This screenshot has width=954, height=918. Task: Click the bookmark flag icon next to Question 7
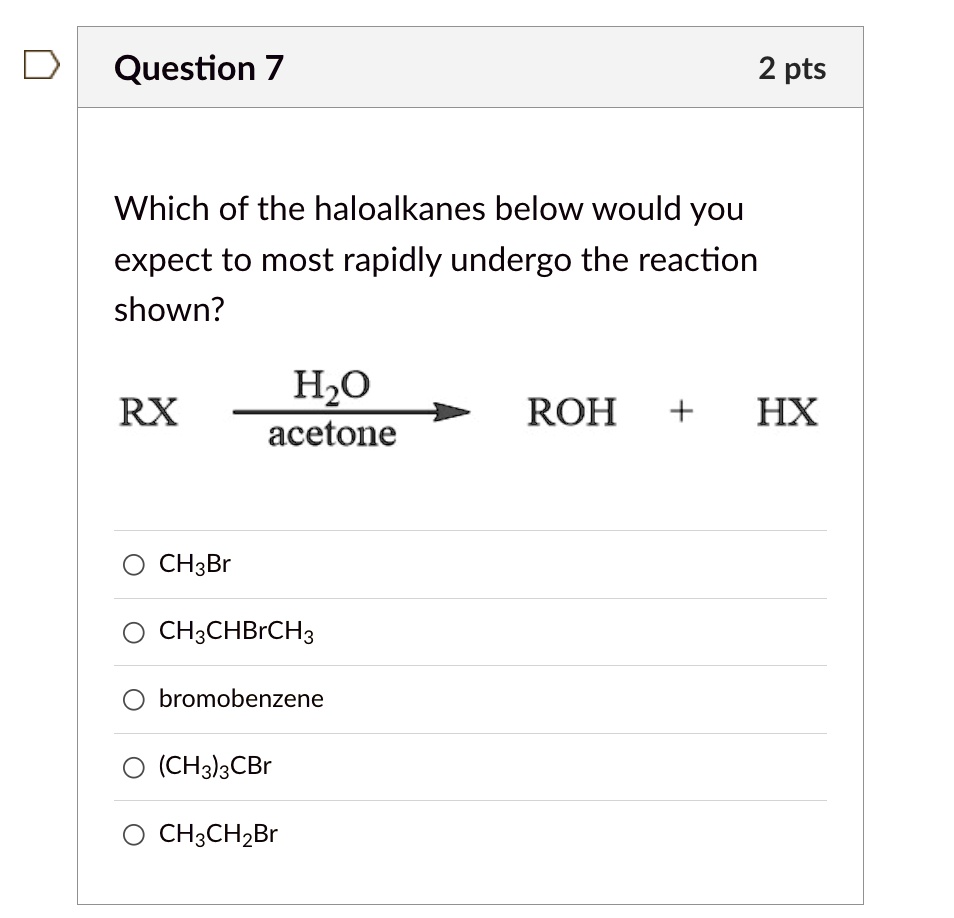tap(40, 65)
